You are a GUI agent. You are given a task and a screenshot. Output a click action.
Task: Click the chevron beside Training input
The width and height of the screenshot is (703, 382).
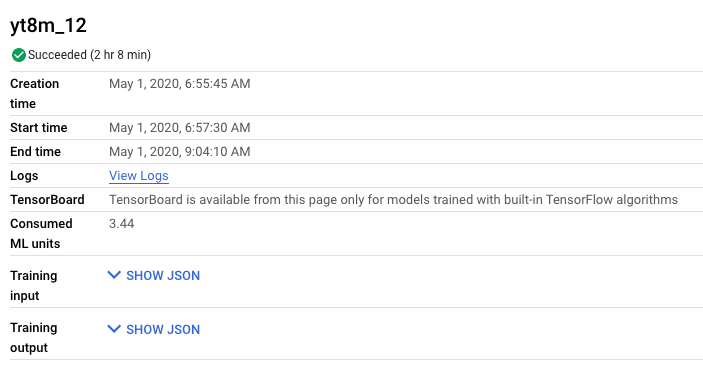(114, 275)
